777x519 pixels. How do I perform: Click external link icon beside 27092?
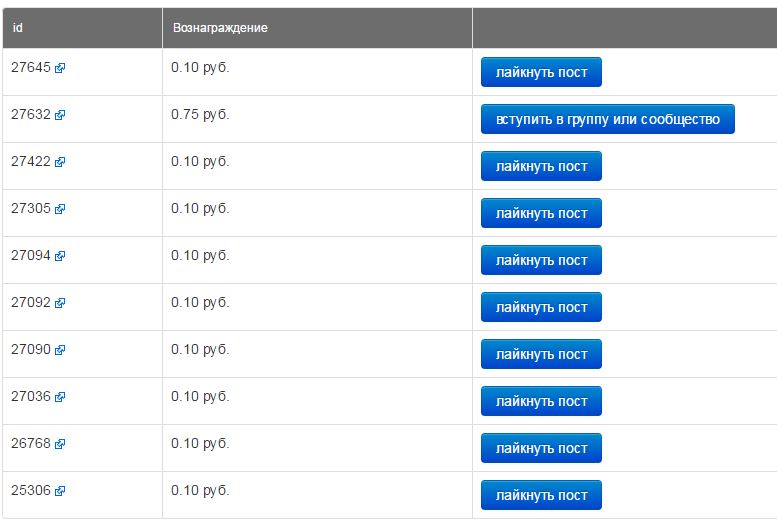[x=60, y=303]
